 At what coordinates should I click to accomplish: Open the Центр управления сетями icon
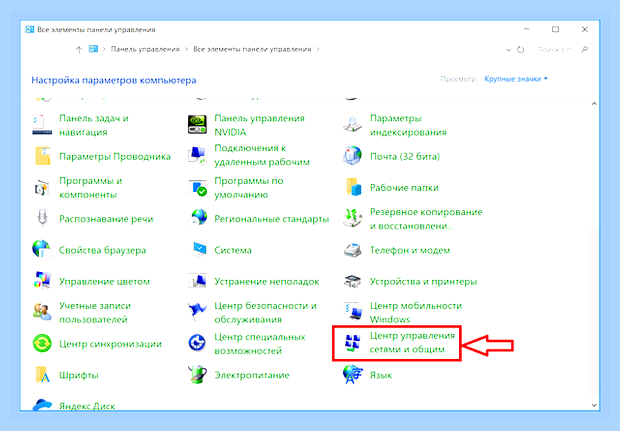pos(352,343)
